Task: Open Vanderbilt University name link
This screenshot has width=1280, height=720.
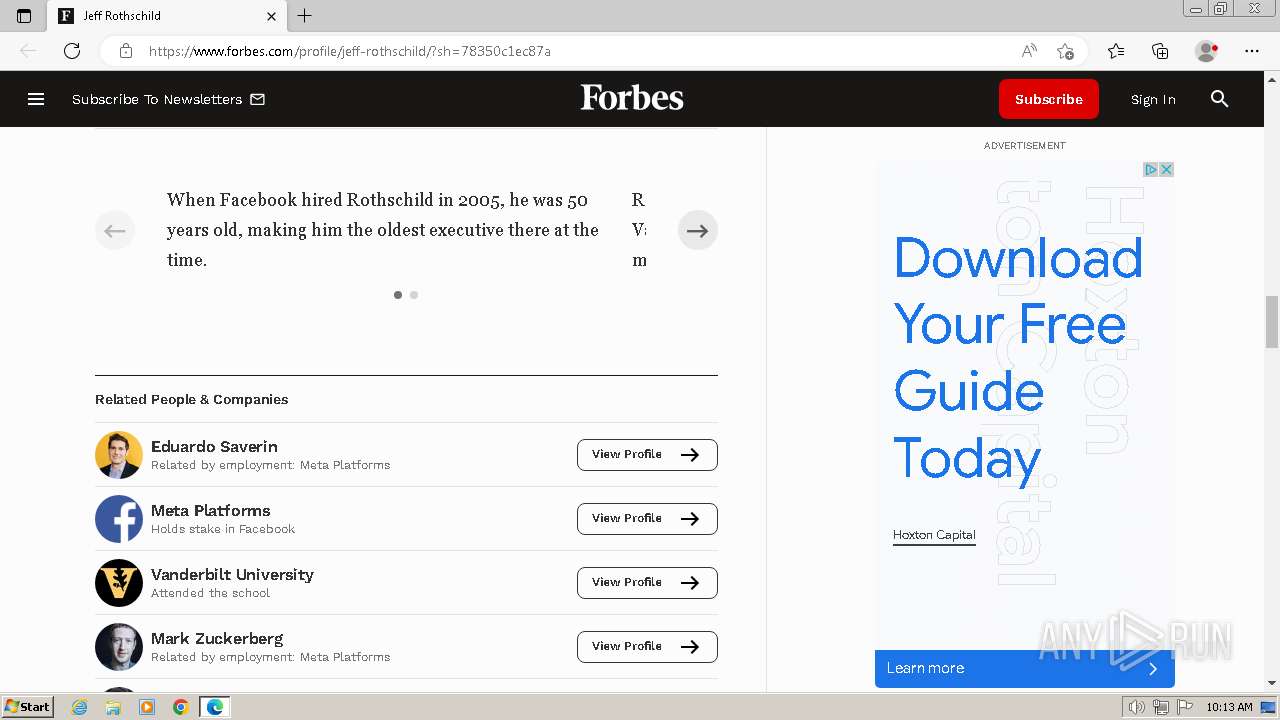Action: click(232, 574)
